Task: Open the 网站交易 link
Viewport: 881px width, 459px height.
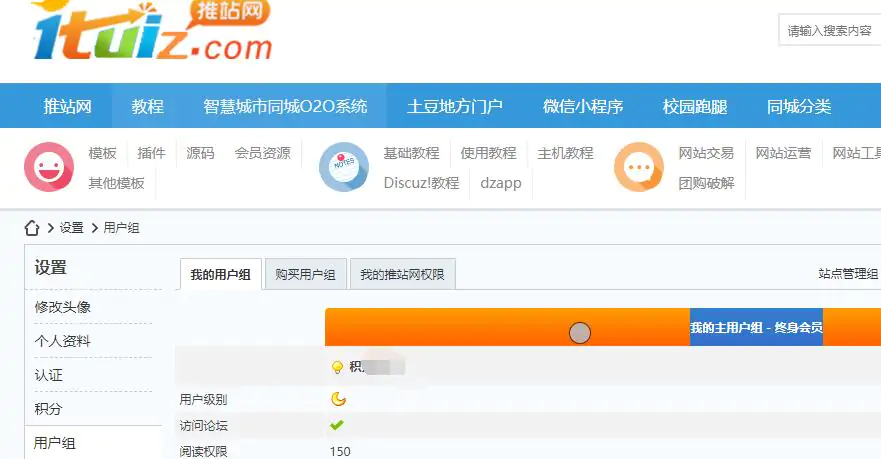Action: point(706,153)
